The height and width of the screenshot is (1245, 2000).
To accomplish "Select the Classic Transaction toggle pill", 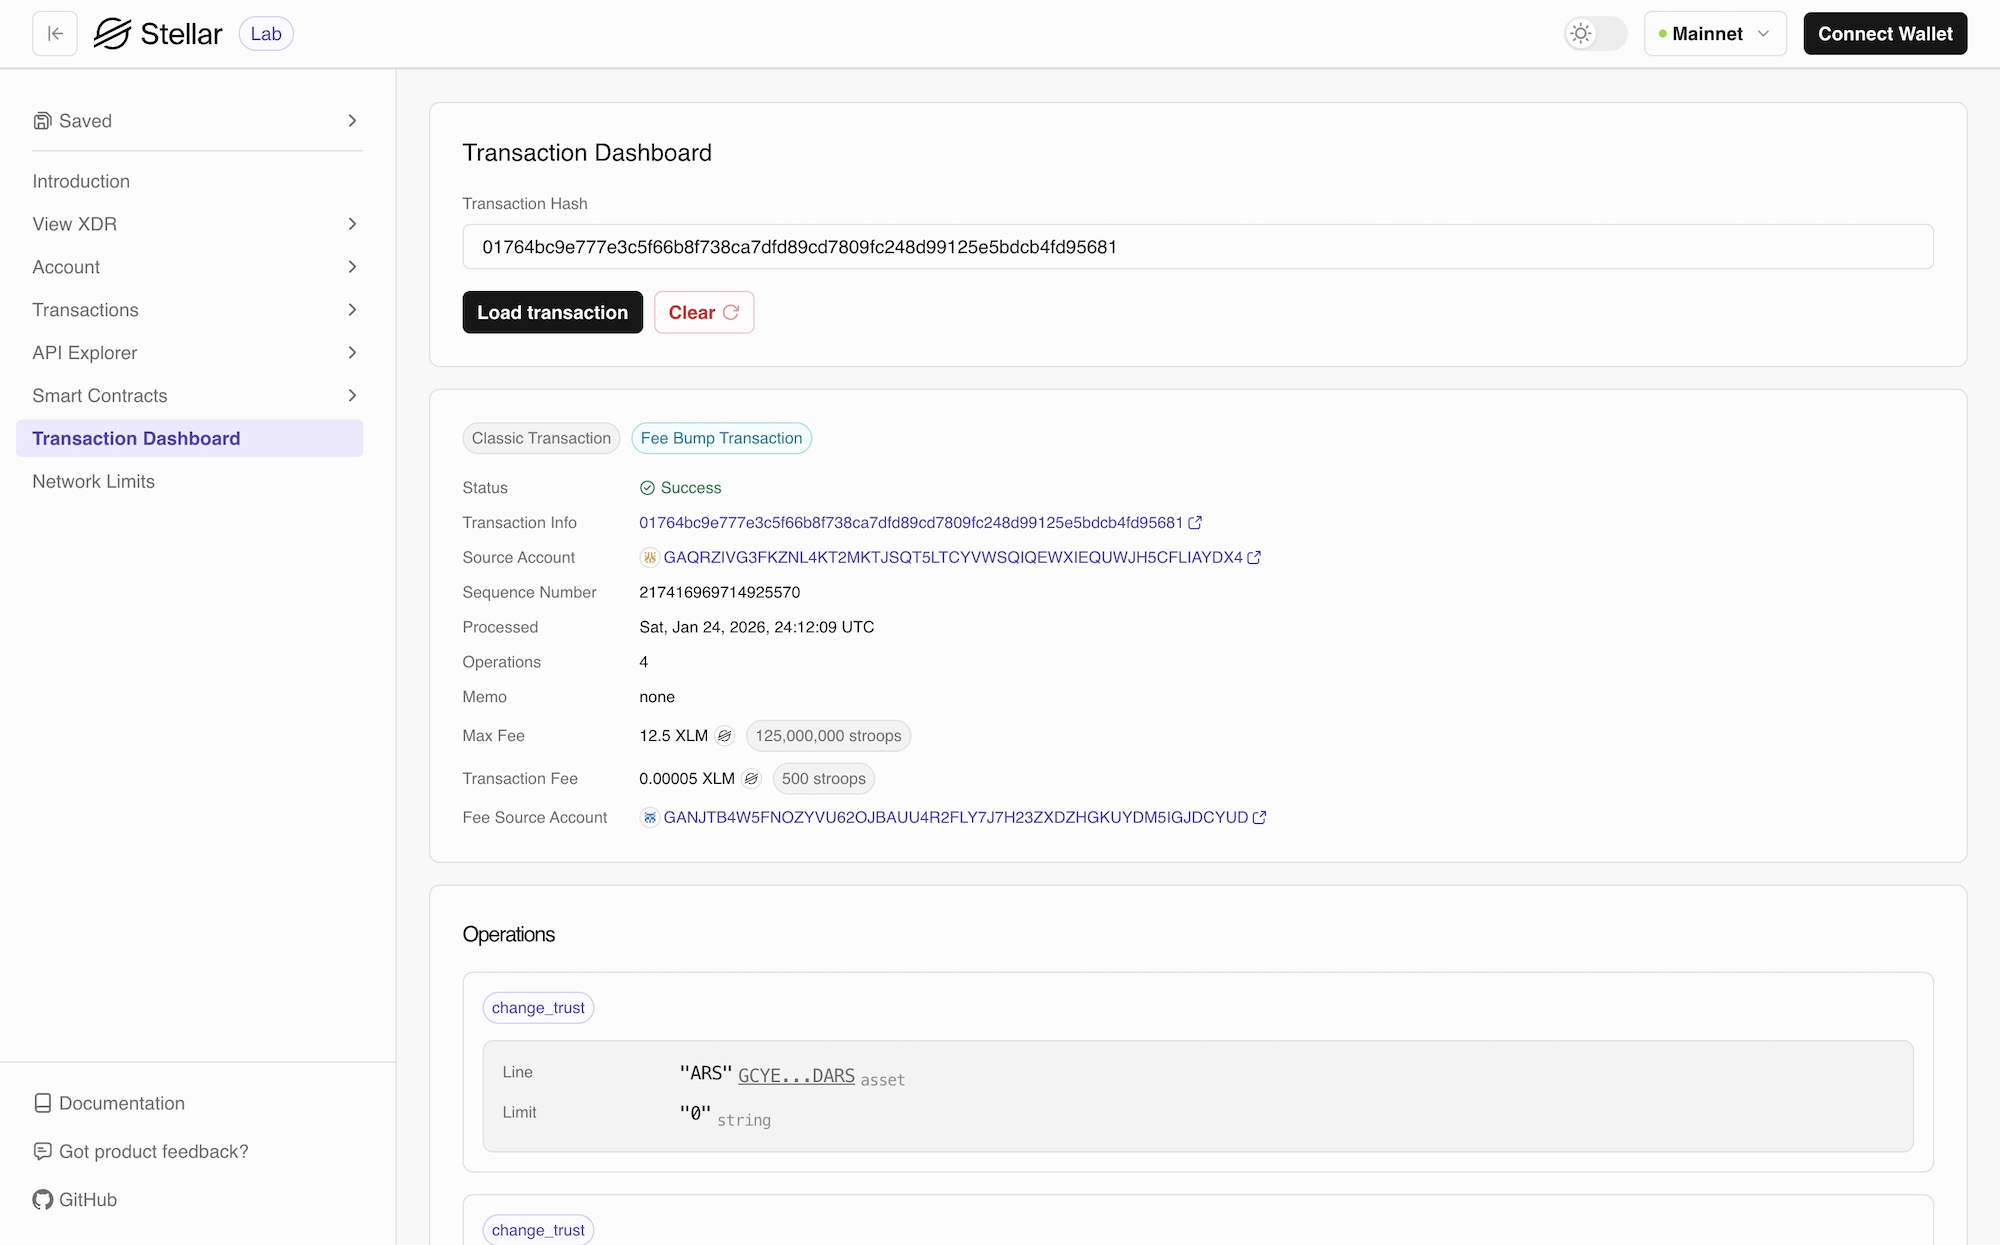I will 541,438.
